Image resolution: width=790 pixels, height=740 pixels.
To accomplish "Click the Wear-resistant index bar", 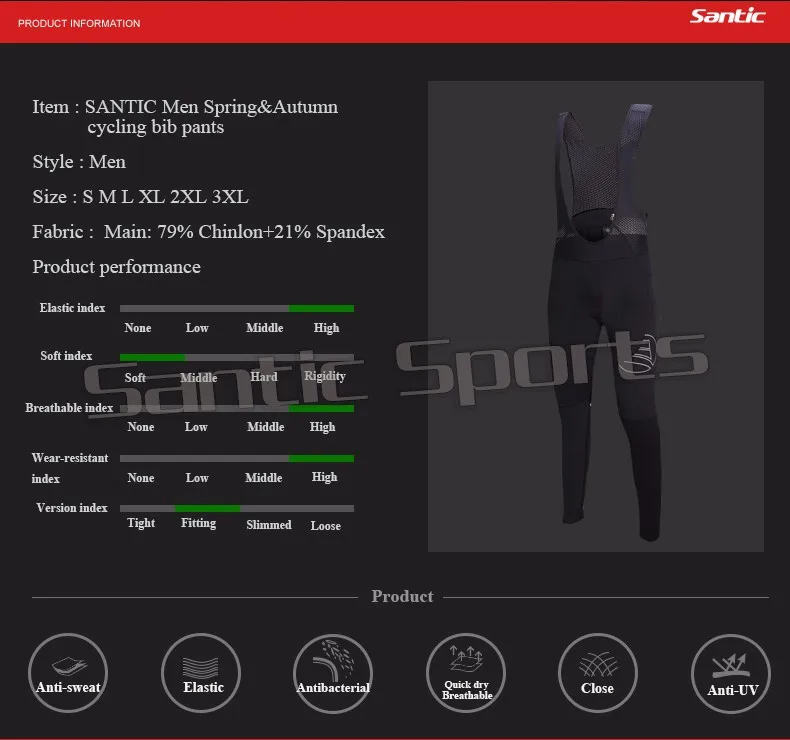I will click(237, 458).
